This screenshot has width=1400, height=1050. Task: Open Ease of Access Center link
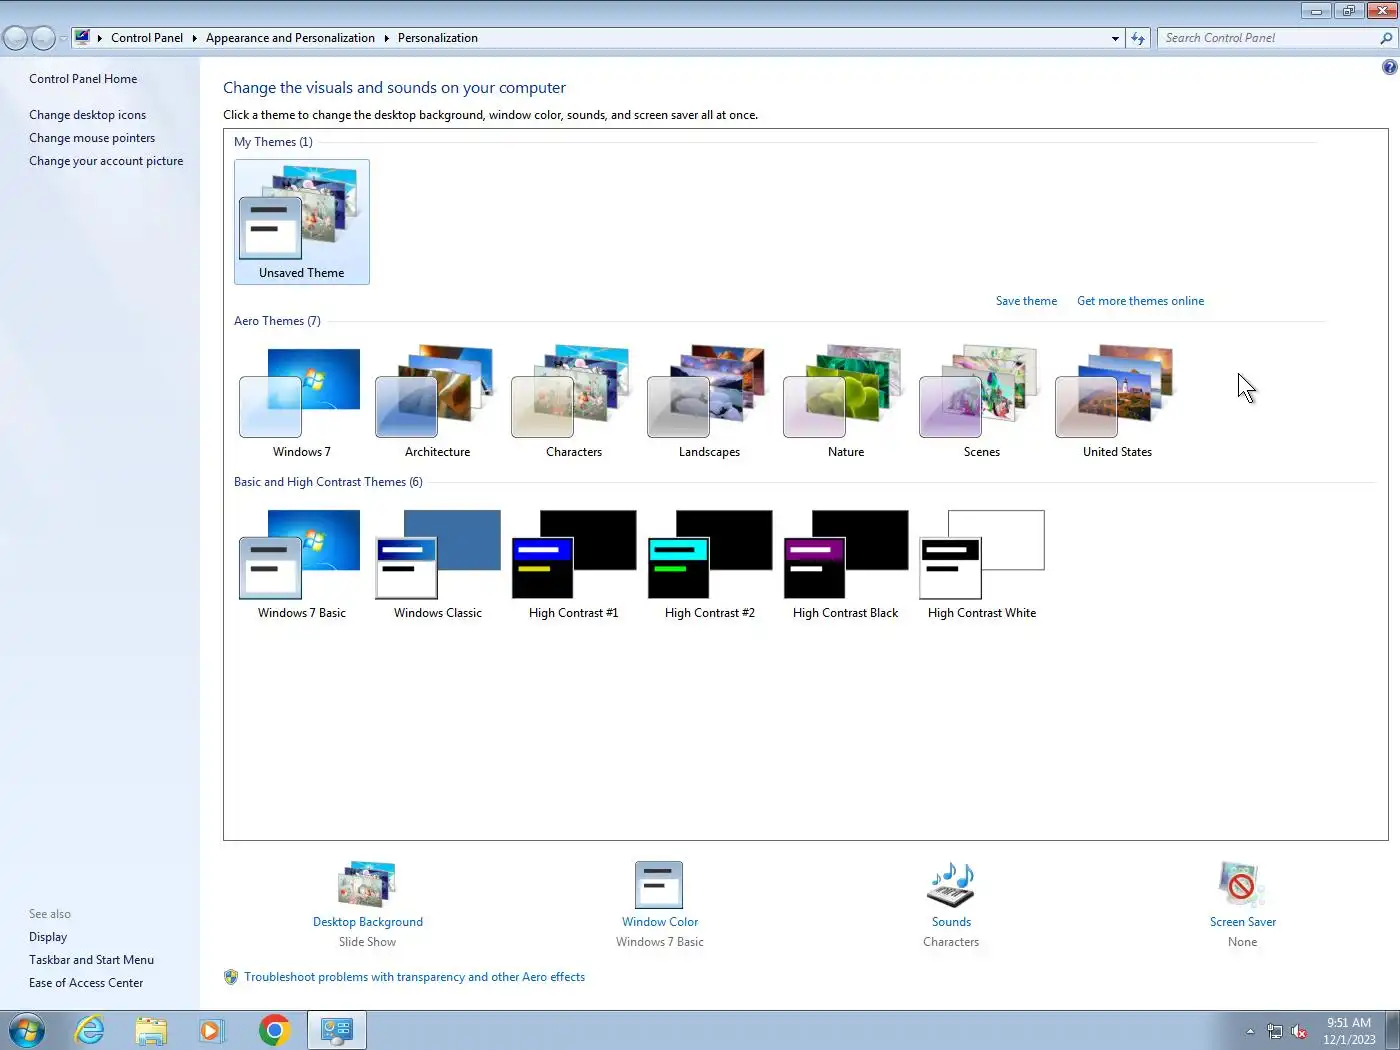(x=86, y=983)
